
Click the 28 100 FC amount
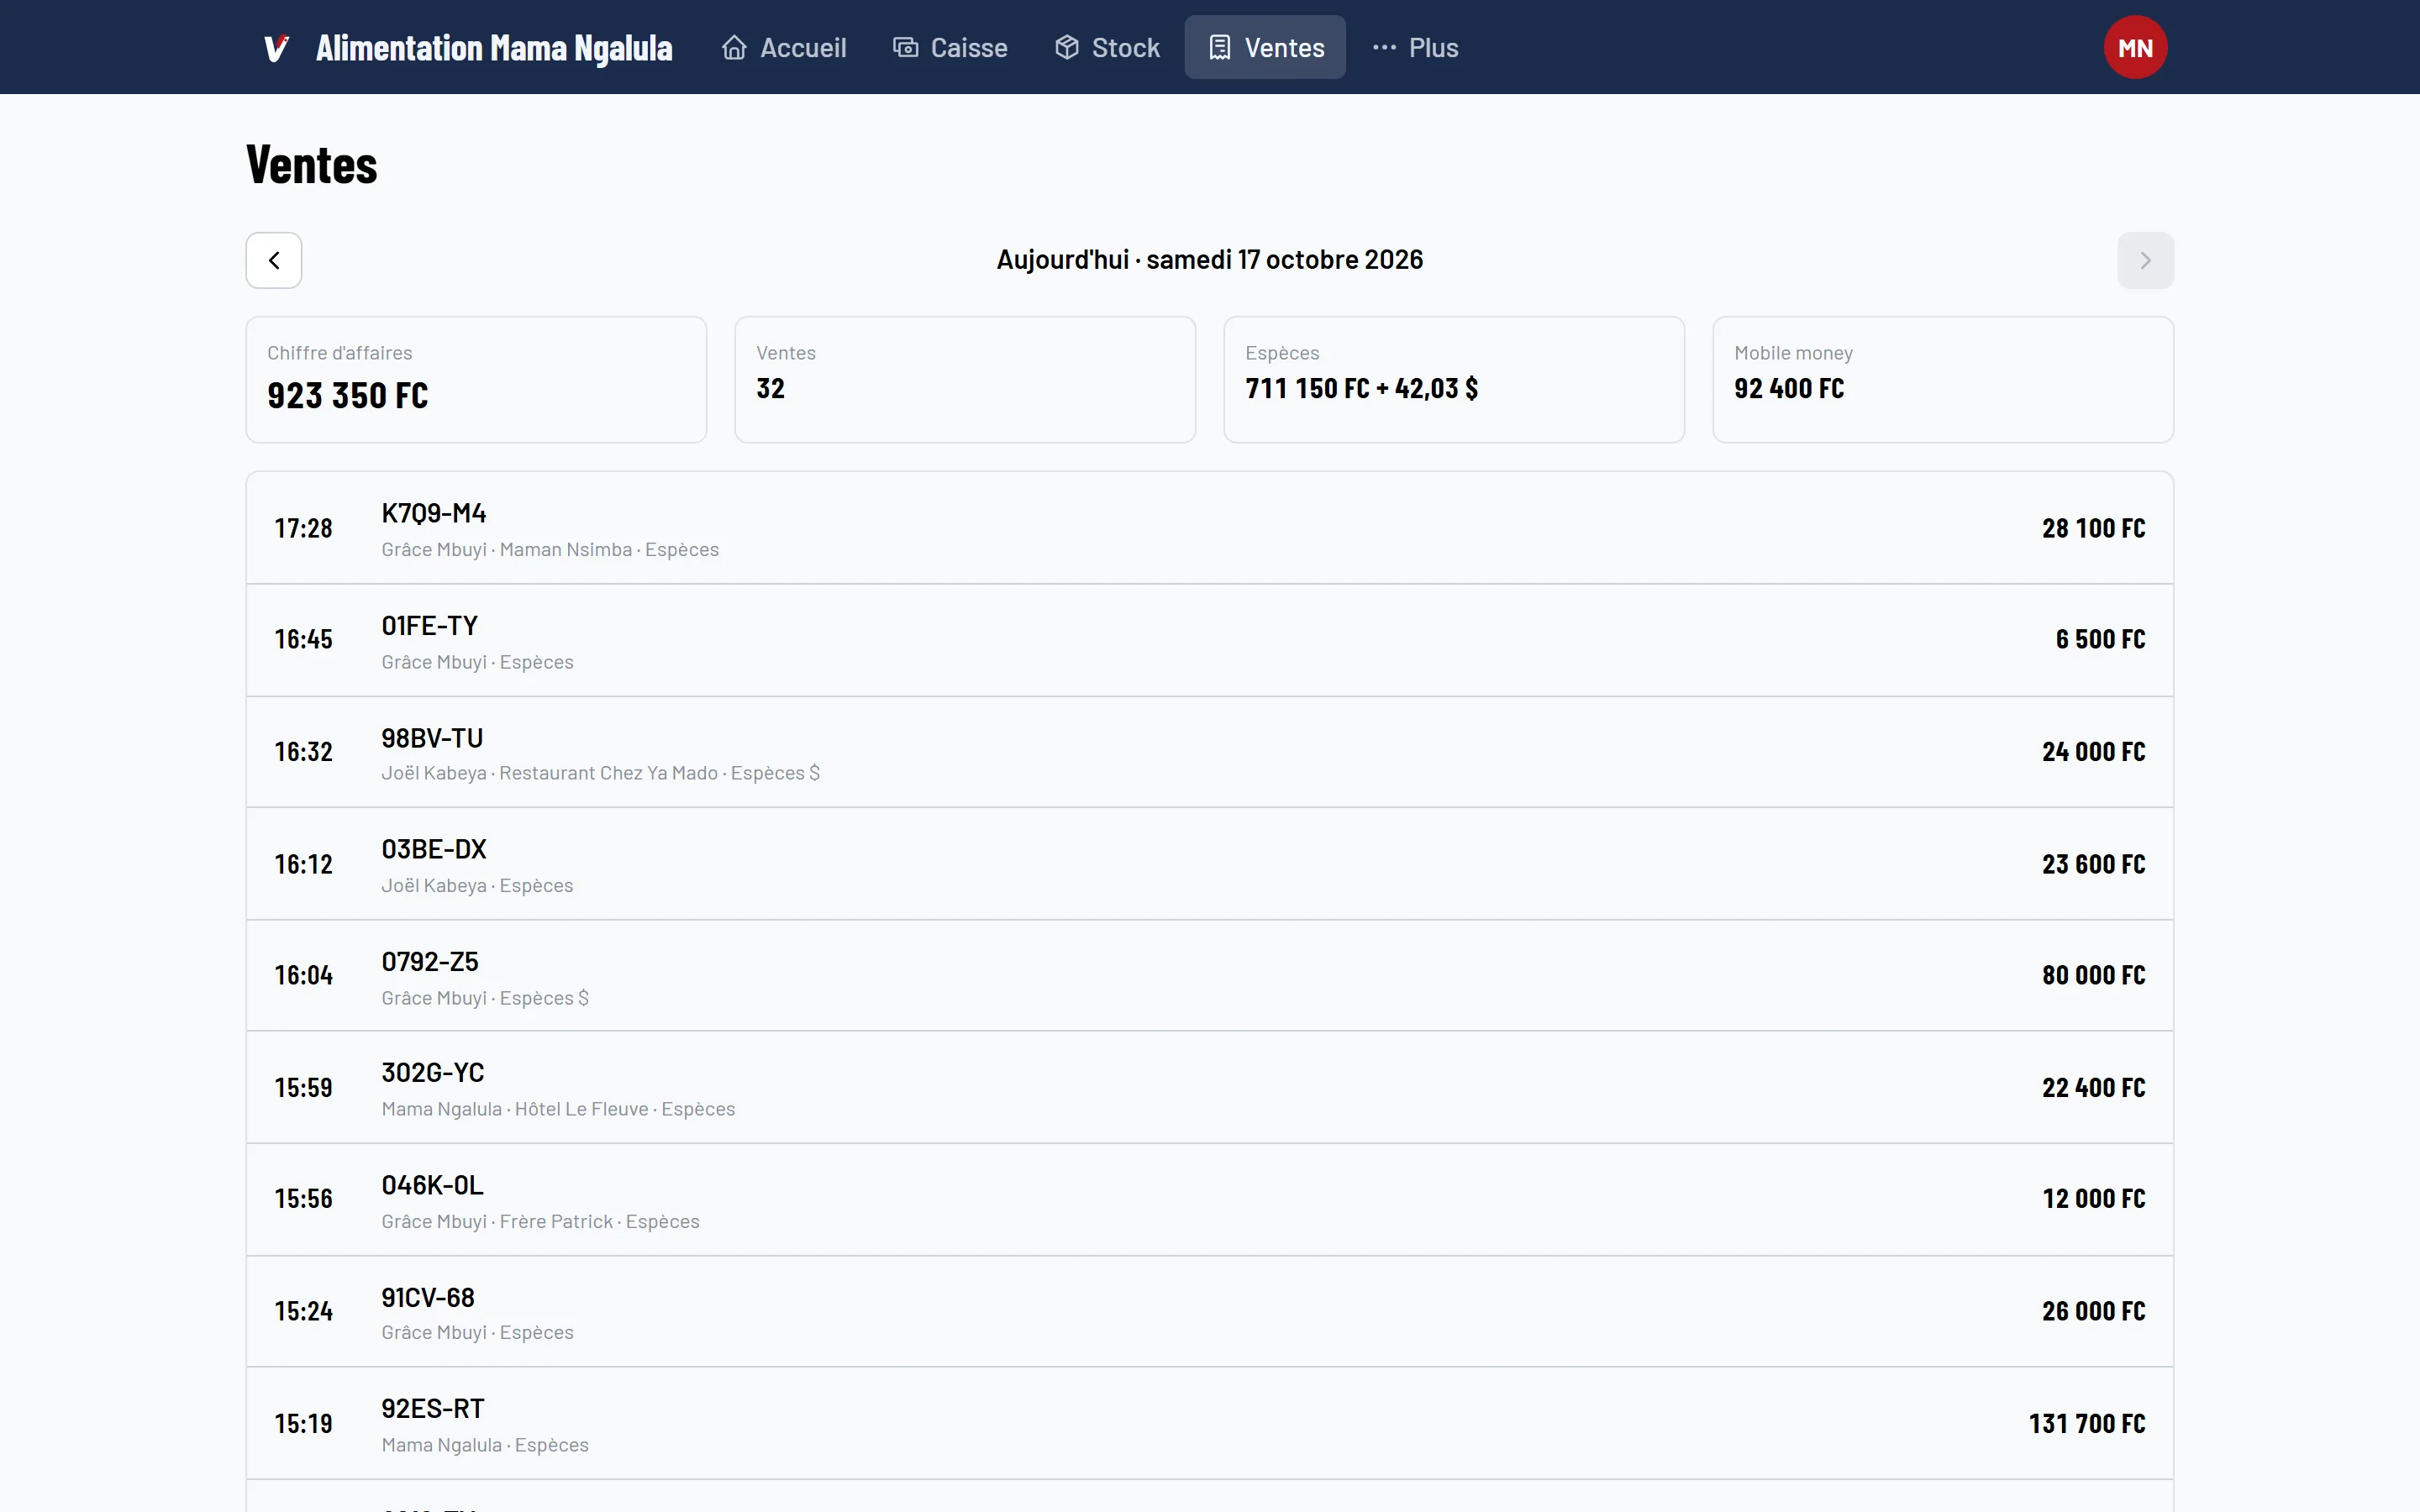click(2093, 528)
